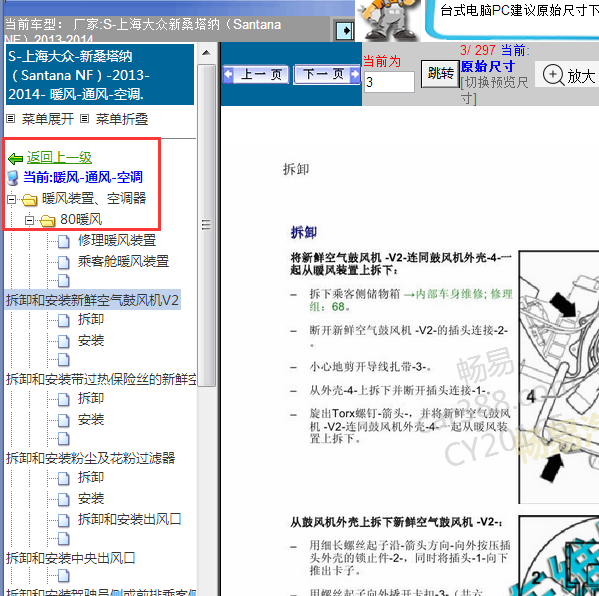Collapse the 80暖风 tree node

coord(29,220)
